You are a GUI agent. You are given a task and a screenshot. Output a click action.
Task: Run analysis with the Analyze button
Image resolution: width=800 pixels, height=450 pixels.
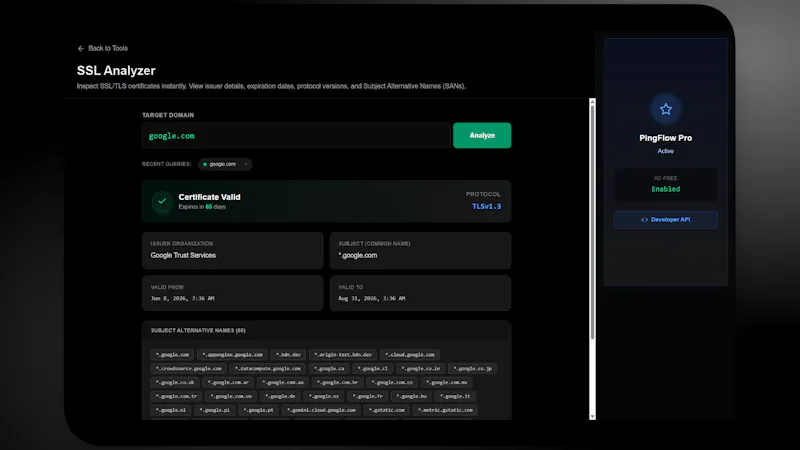click(482, 135)
